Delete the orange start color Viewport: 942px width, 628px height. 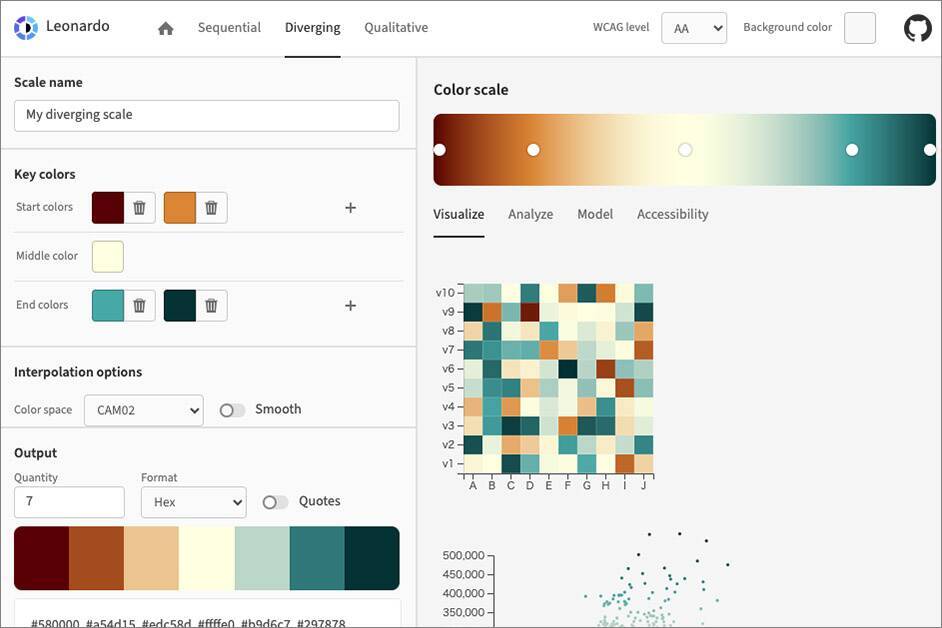(x=211, y=208)
